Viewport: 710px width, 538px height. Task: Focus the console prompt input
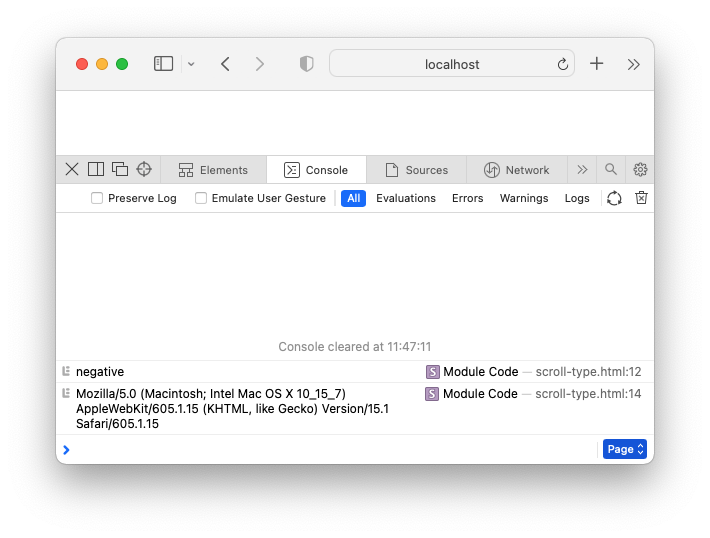[x=333, y=449]
